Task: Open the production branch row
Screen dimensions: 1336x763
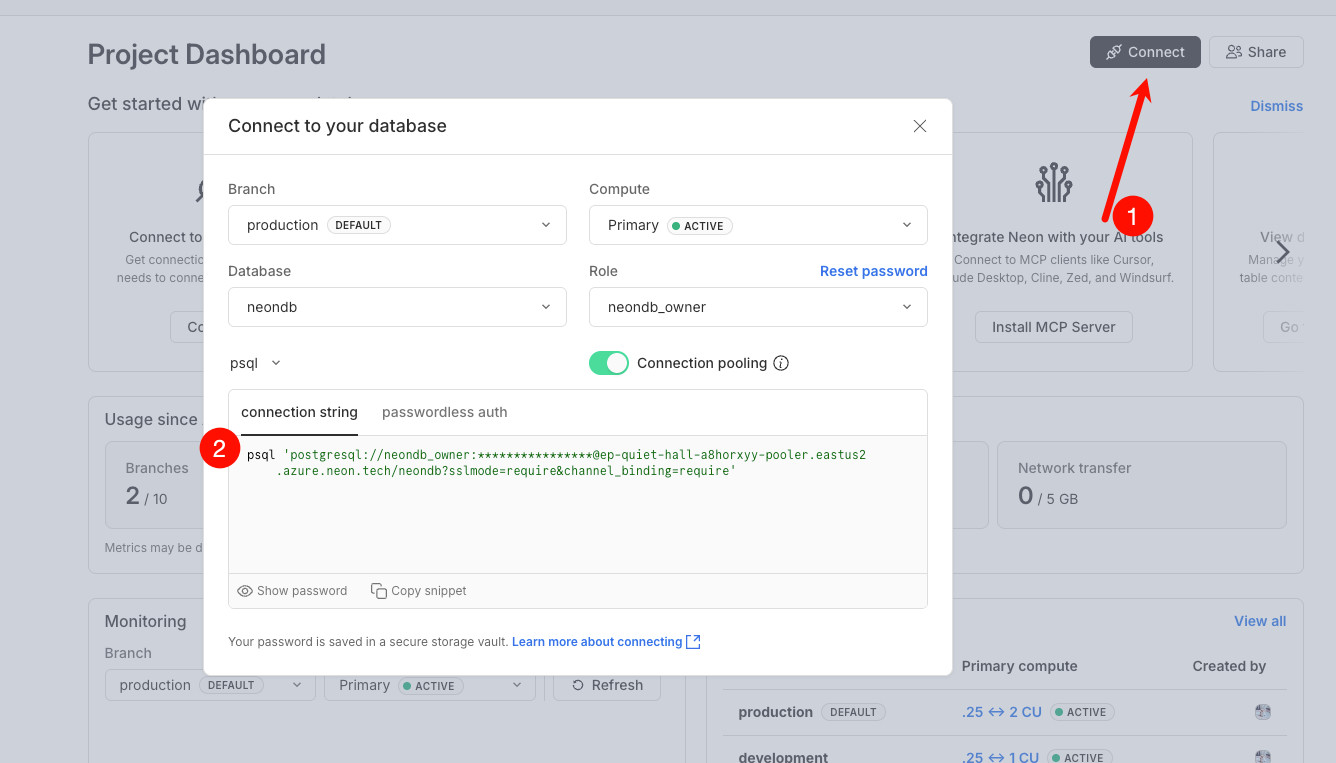Action: [x=1005, y=712]
